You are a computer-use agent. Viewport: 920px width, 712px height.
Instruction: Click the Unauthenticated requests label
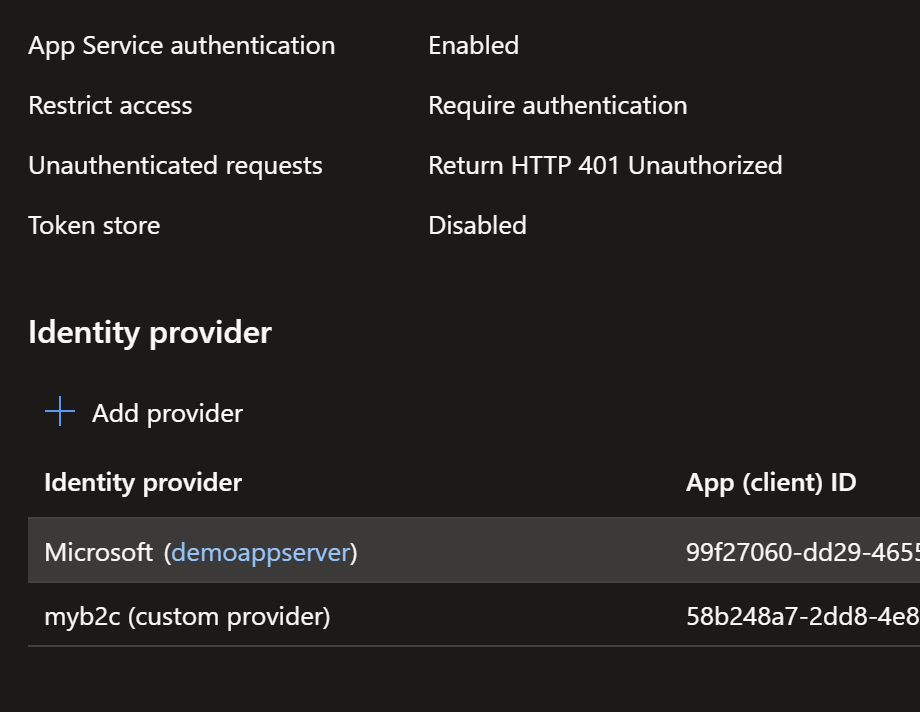click(175, 165)
